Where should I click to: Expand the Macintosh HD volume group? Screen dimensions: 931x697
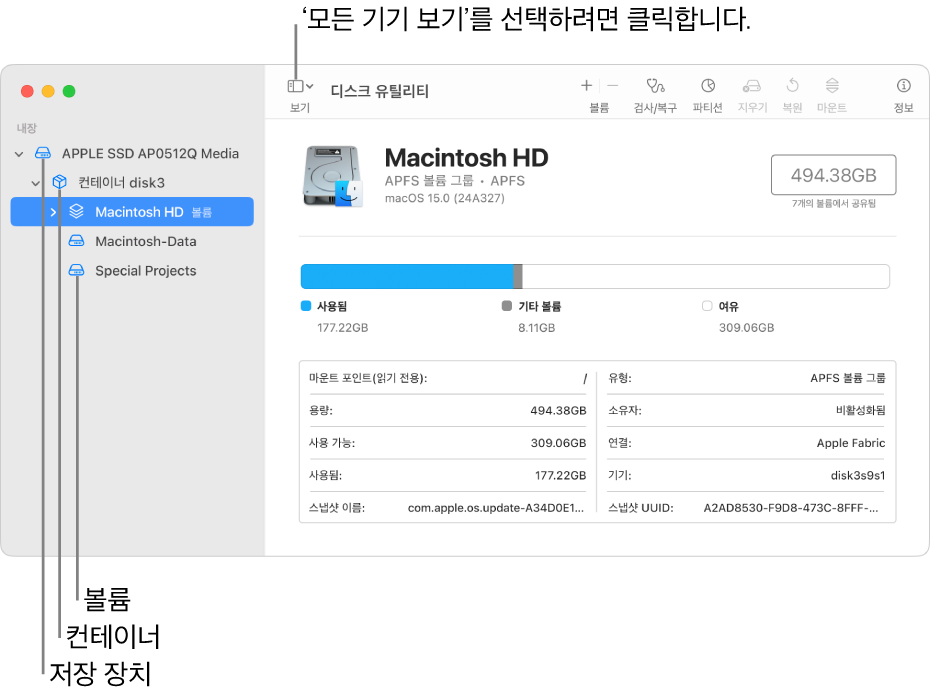53,213
